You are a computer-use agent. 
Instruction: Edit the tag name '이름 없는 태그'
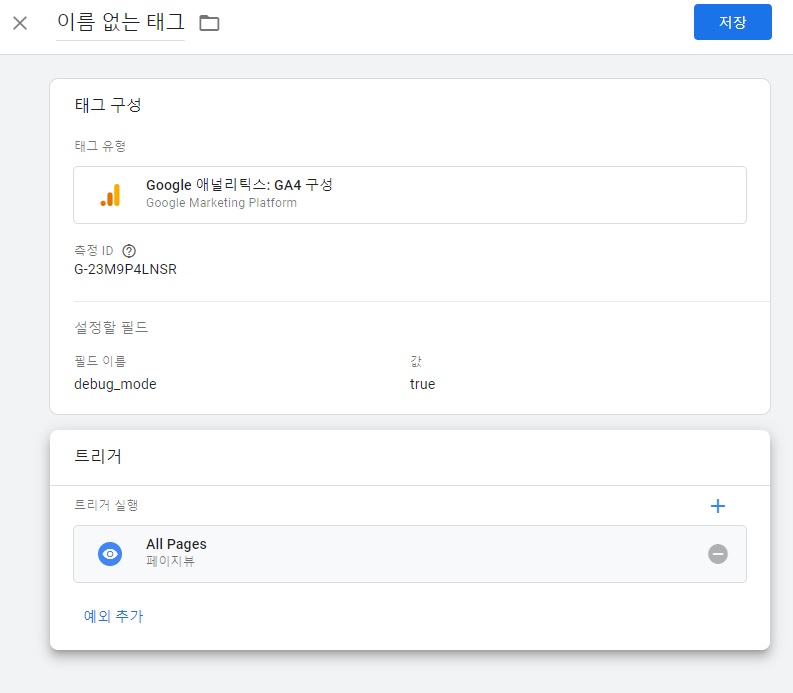pyautogui.click(x=120, y=23)
